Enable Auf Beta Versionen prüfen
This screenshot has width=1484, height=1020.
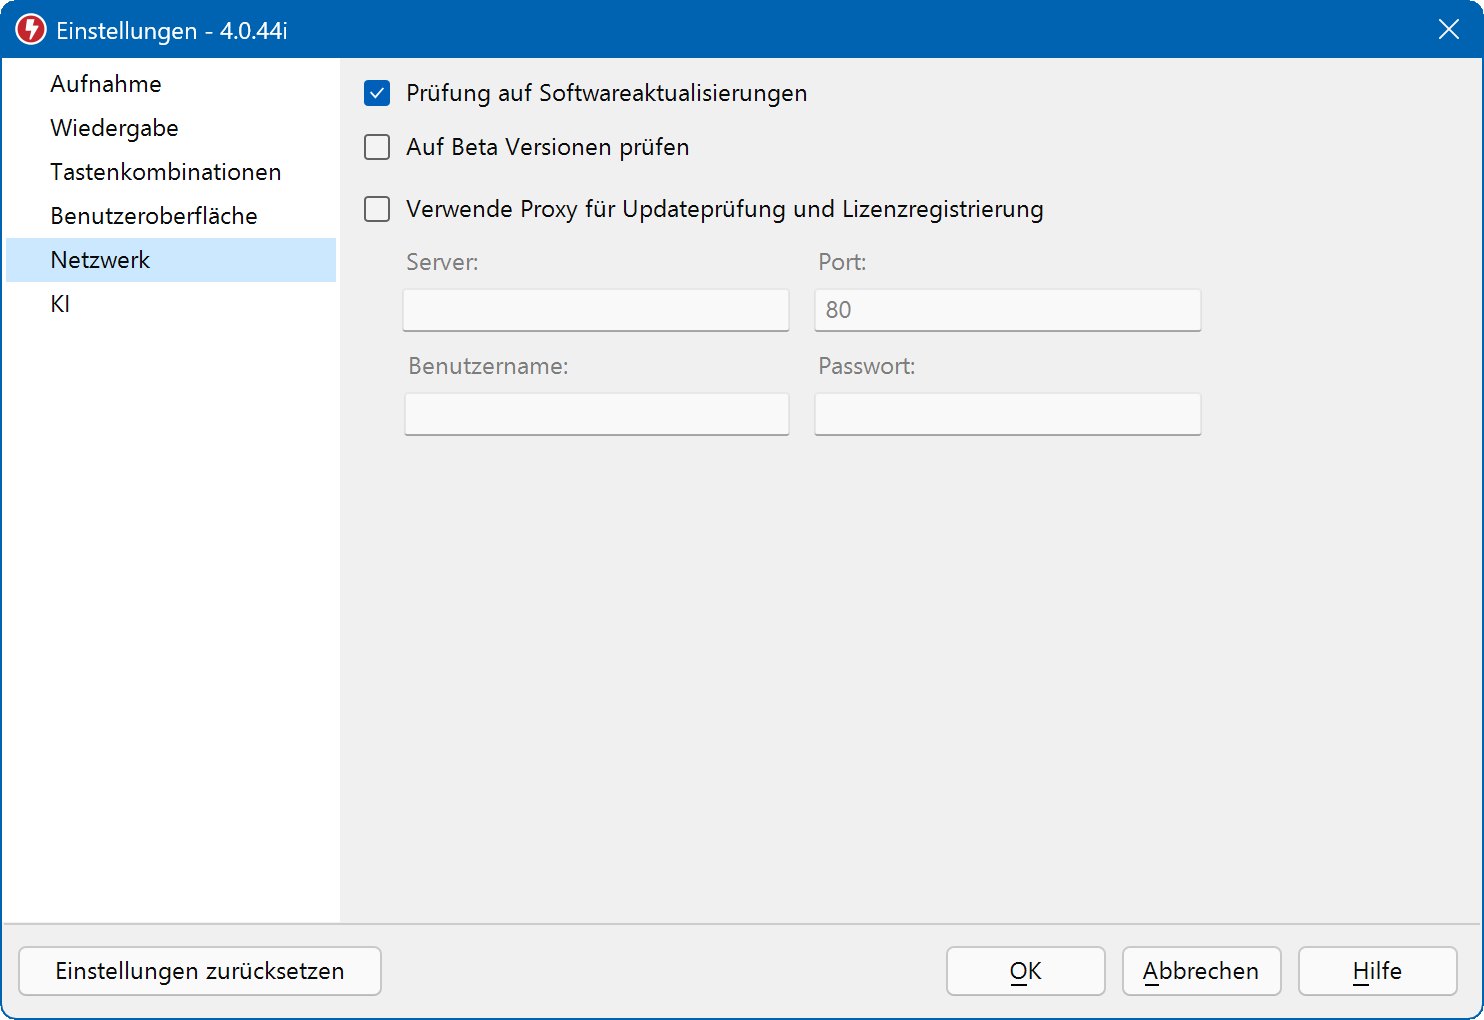pyautogui.click(x=377, y=148)
